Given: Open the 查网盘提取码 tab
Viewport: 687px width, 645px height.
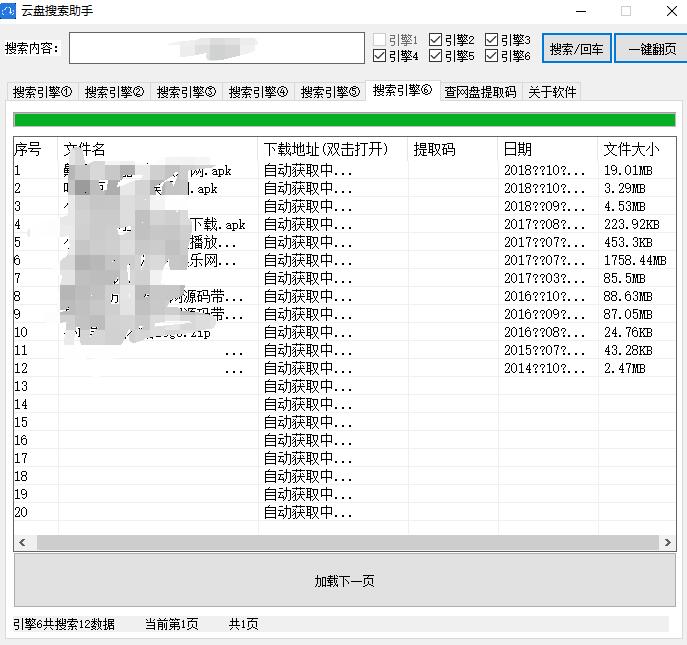Looking at the screenshot, I should [481, 92].
